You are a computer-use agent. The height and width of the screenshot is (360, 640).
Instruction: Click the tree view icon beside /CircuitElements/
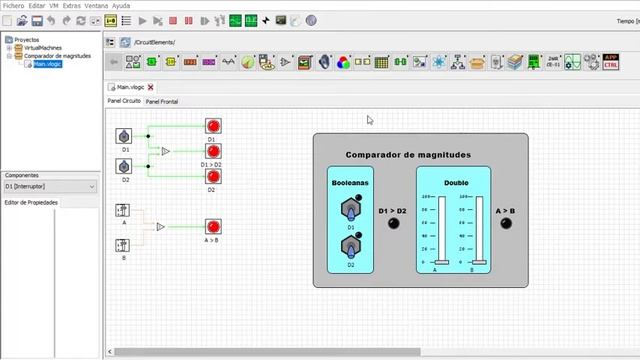(110, 42)
